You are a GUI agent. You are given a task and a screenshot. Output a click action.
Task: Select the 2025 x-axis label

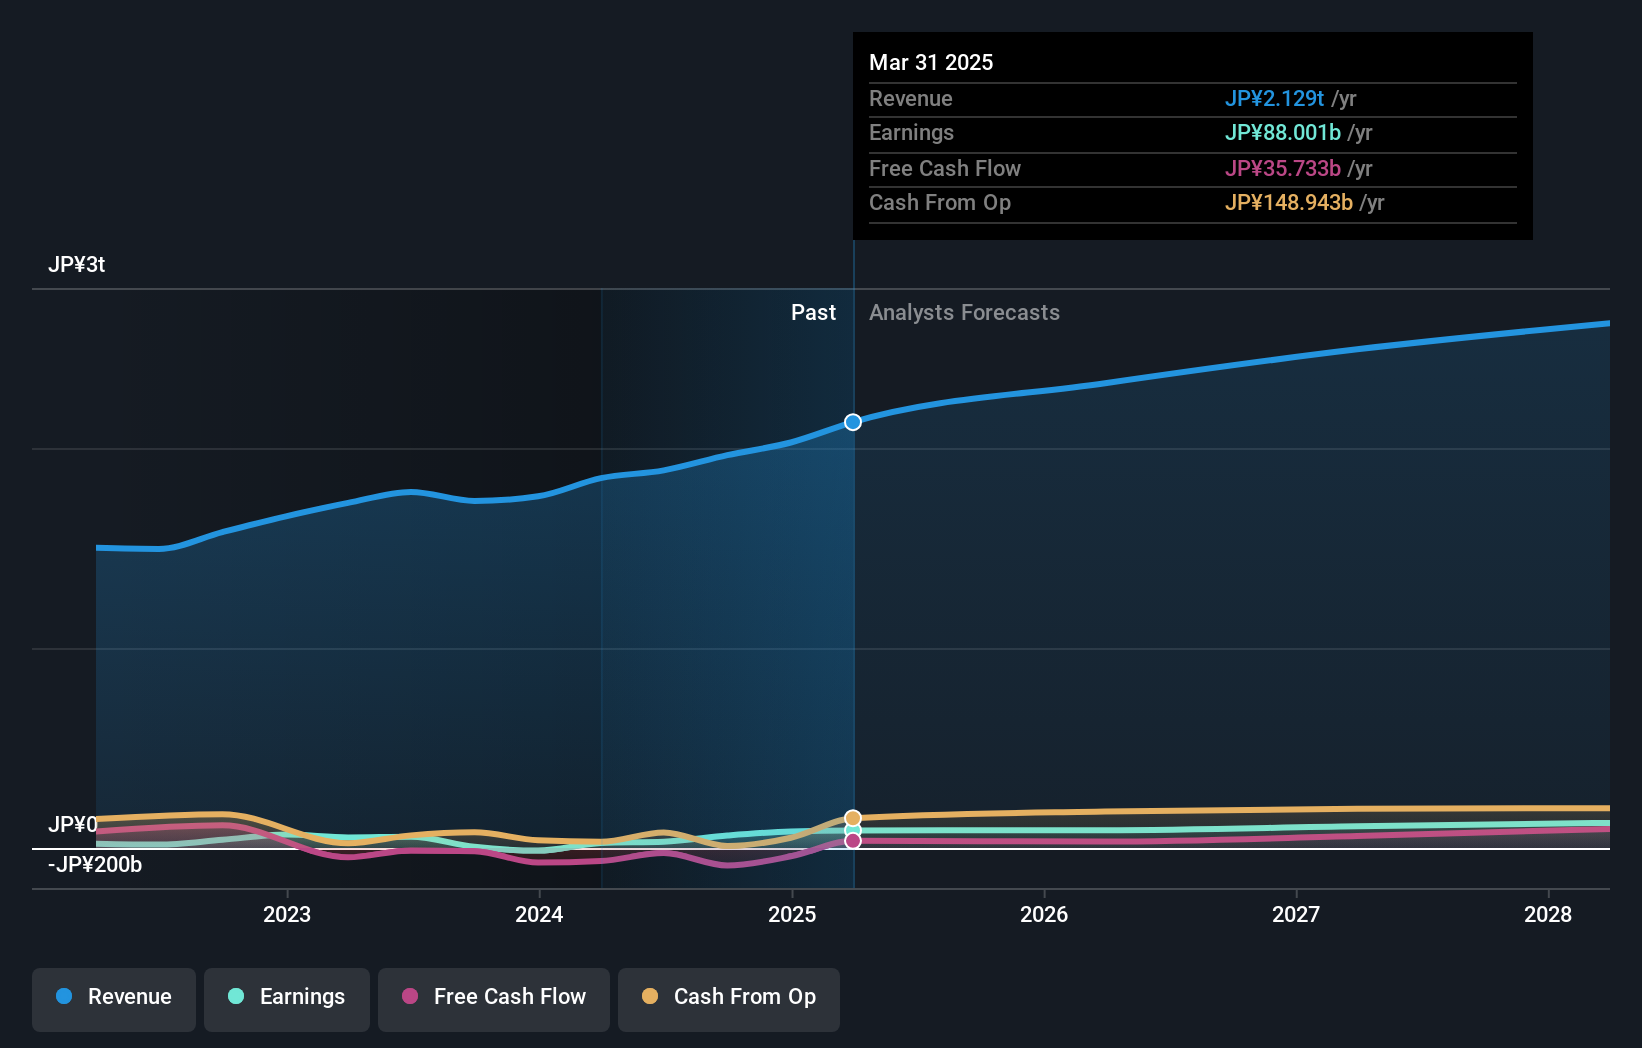[792, 914]
